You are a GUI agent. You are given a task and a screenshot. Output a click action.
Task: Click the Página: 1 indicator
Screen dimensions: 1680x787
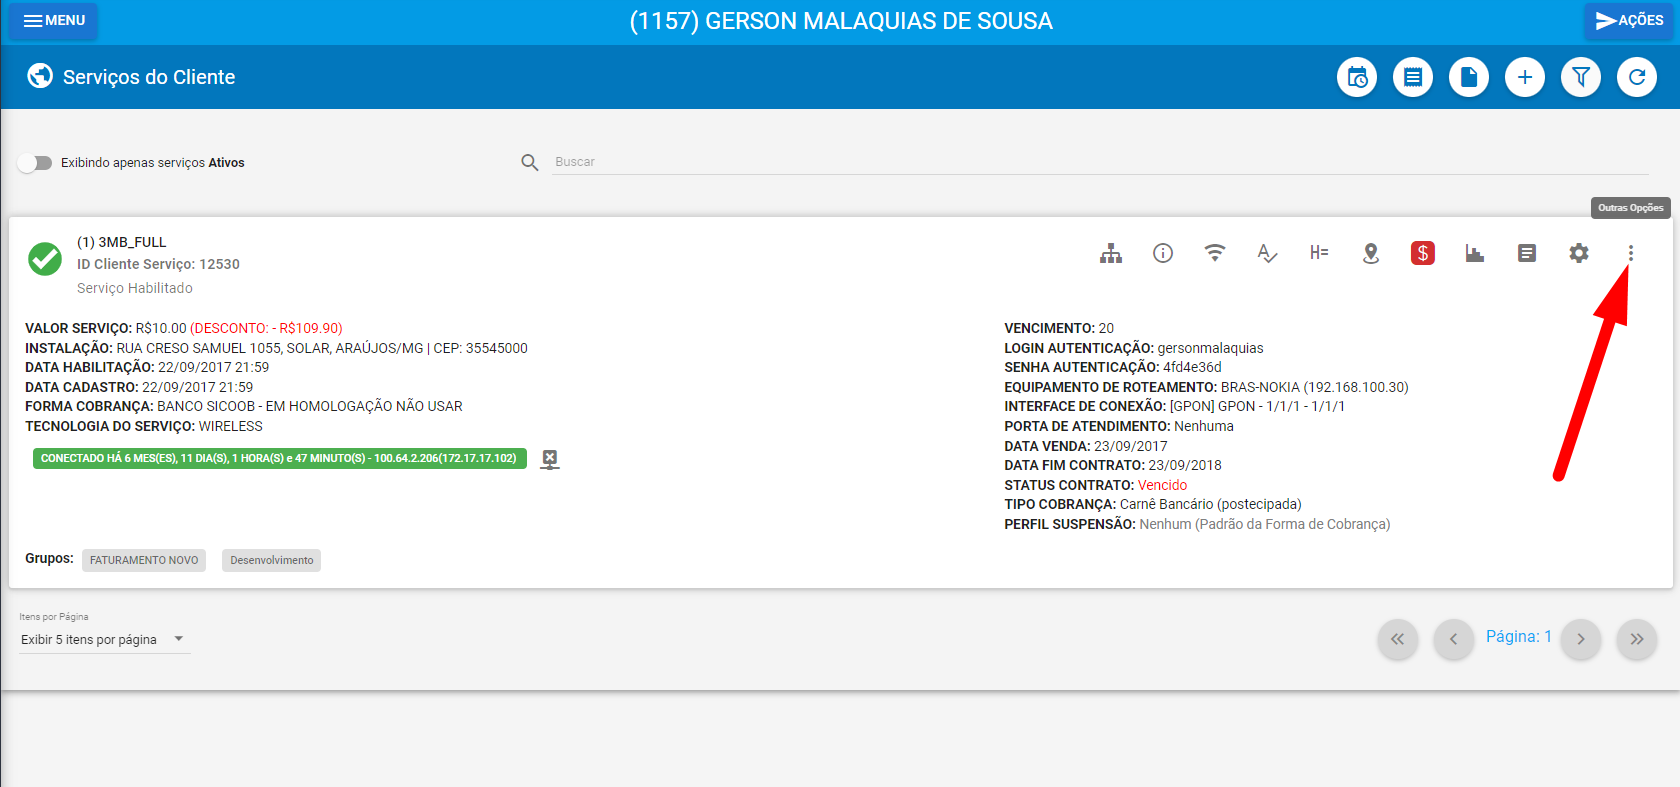pos(1518,636)
